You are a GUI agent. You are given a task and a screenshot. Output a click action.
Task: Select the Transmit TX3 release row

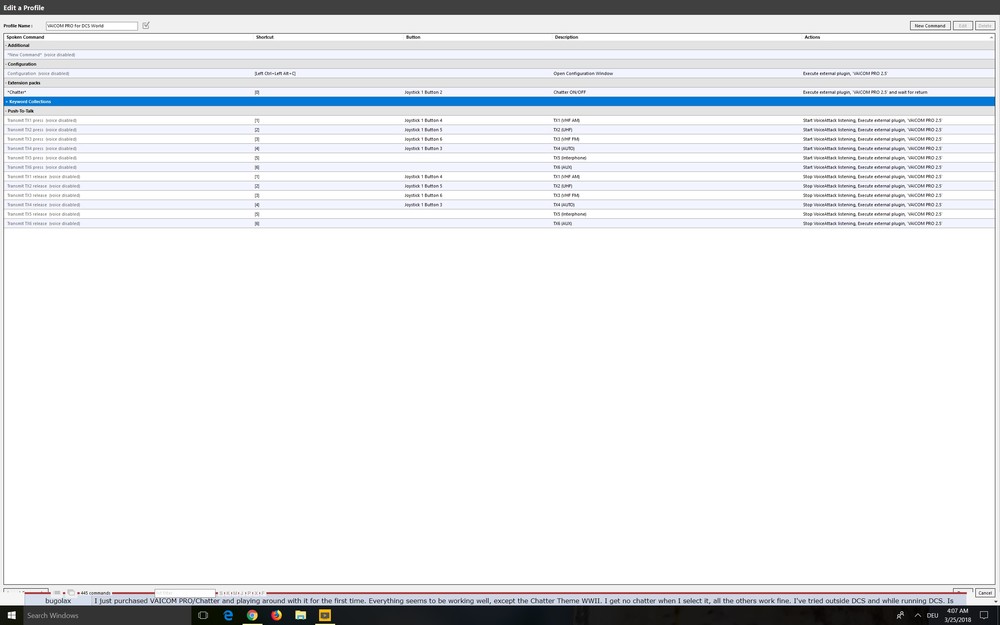pyautogui.click(x=499, y=195)
